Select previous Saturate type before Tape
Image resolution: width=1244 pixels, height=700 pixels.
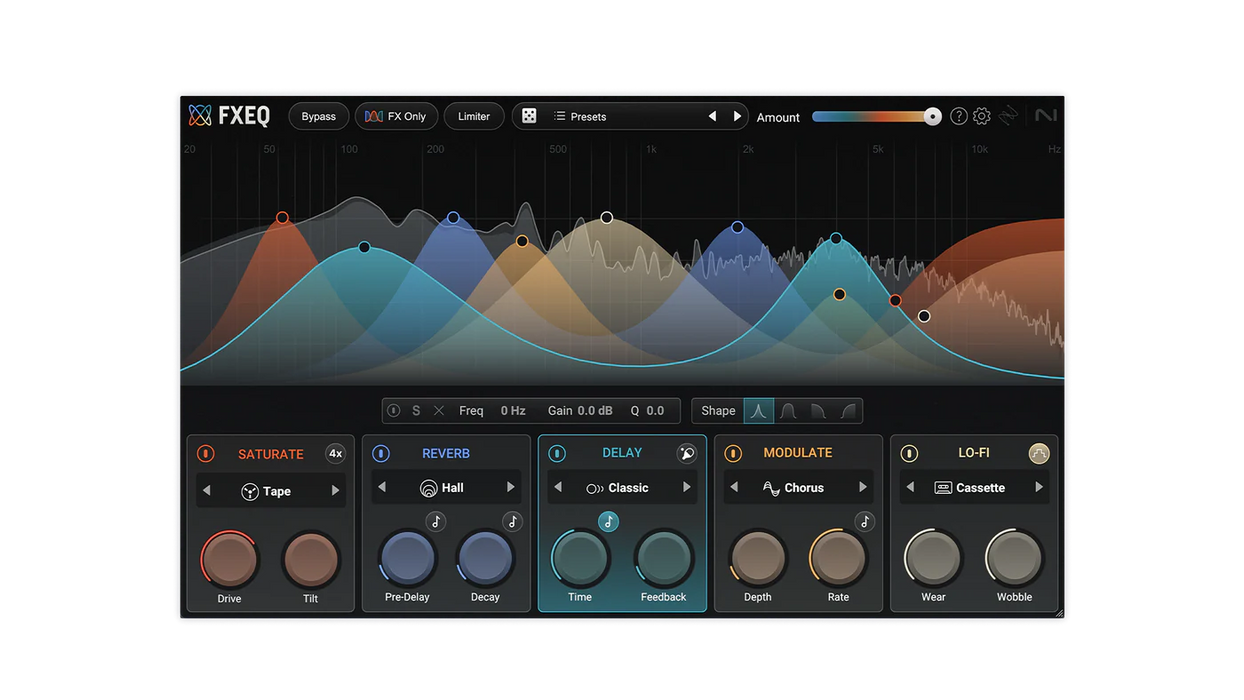pos(207,491)
